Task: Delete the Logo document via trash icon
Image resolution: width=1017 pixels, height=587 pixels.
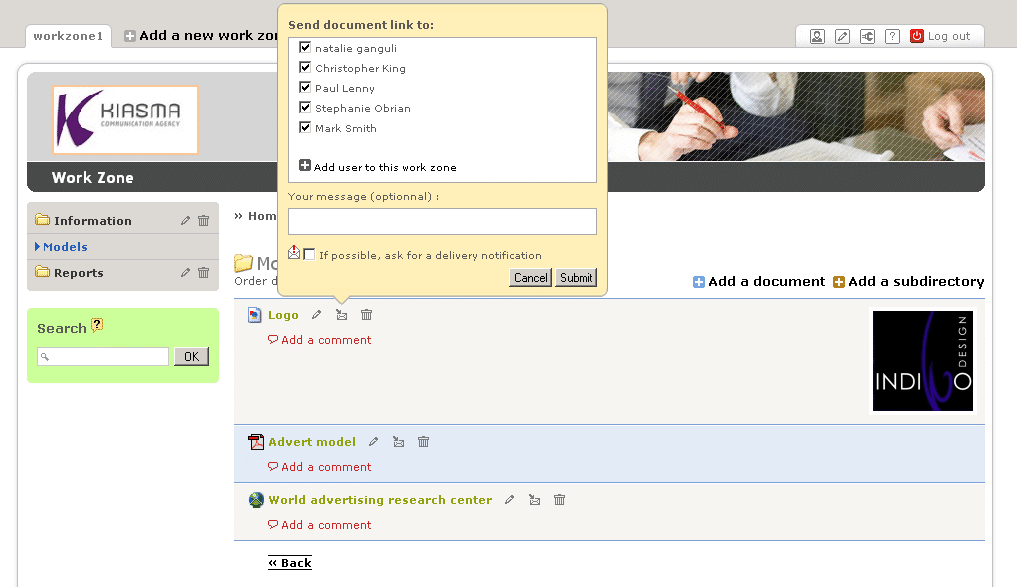Action: pos(366,315)
